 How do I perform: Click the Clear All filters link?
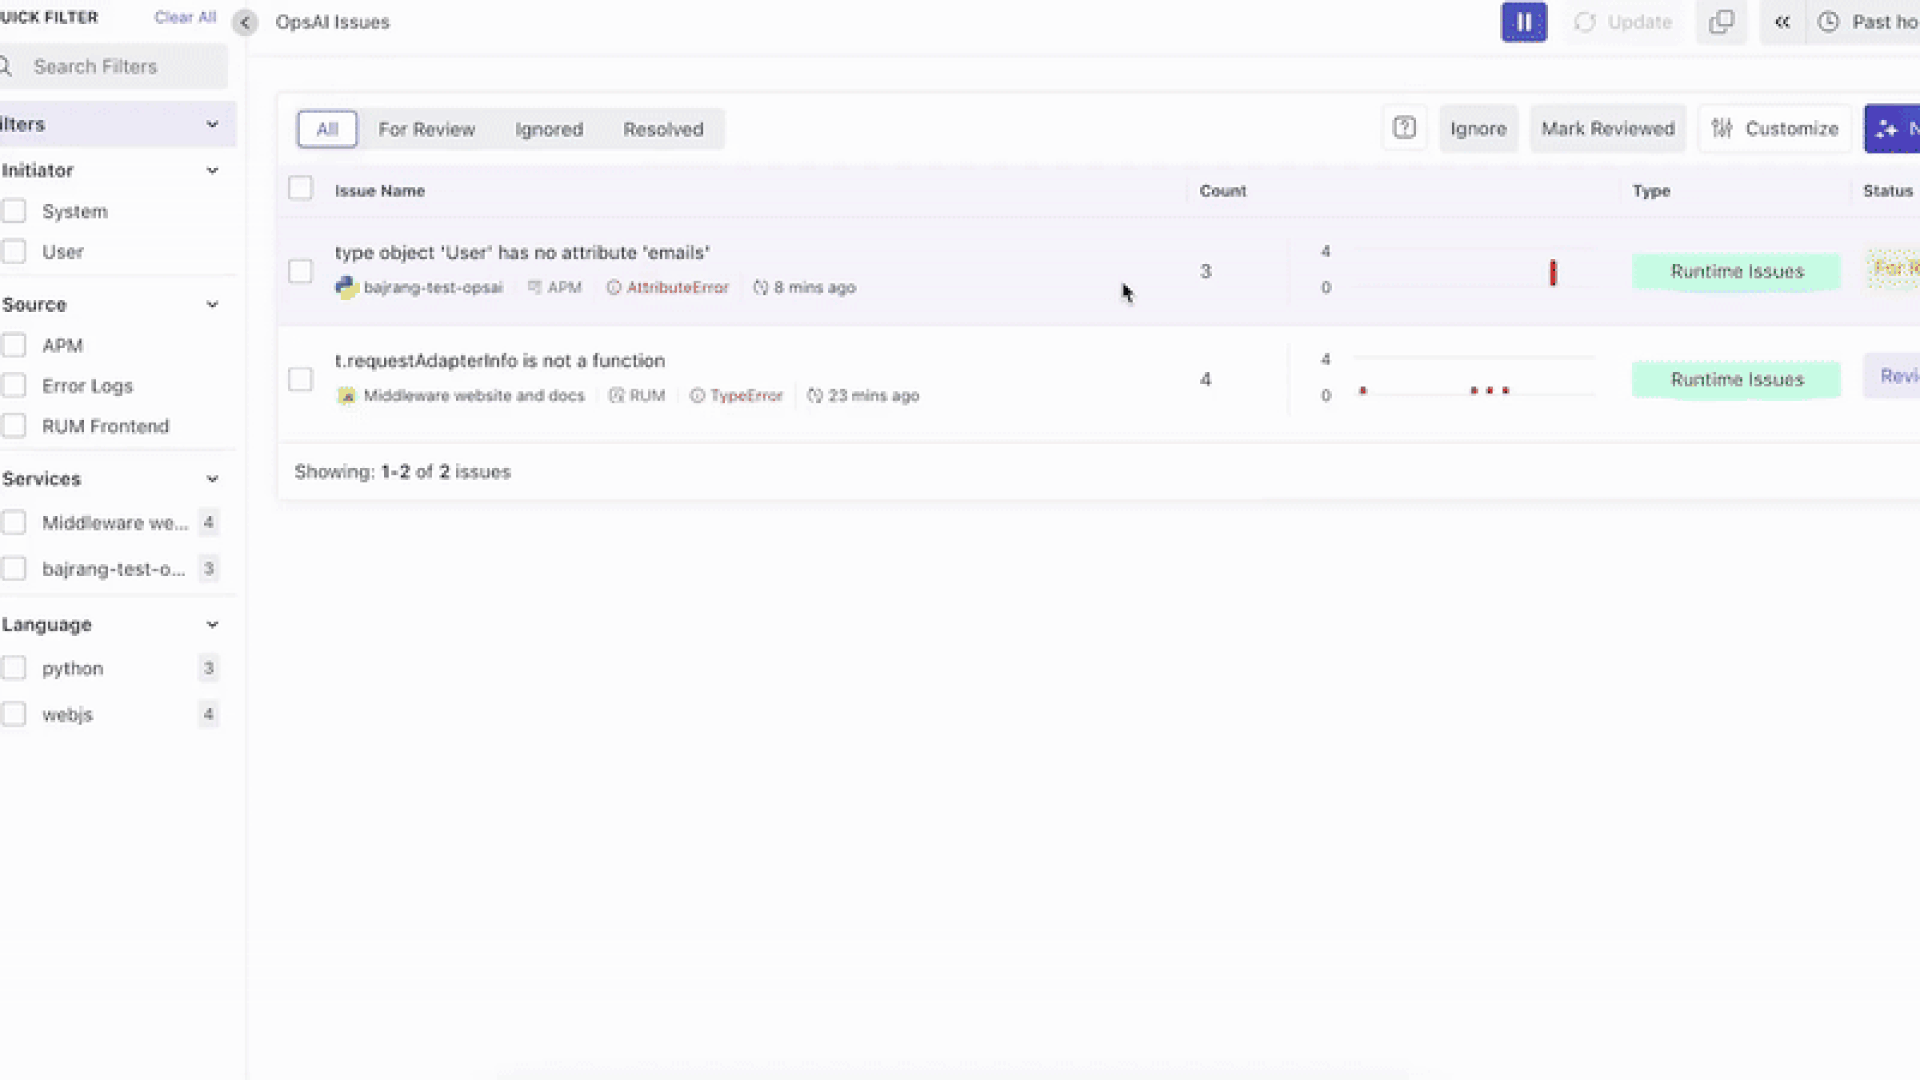point(185,17)
